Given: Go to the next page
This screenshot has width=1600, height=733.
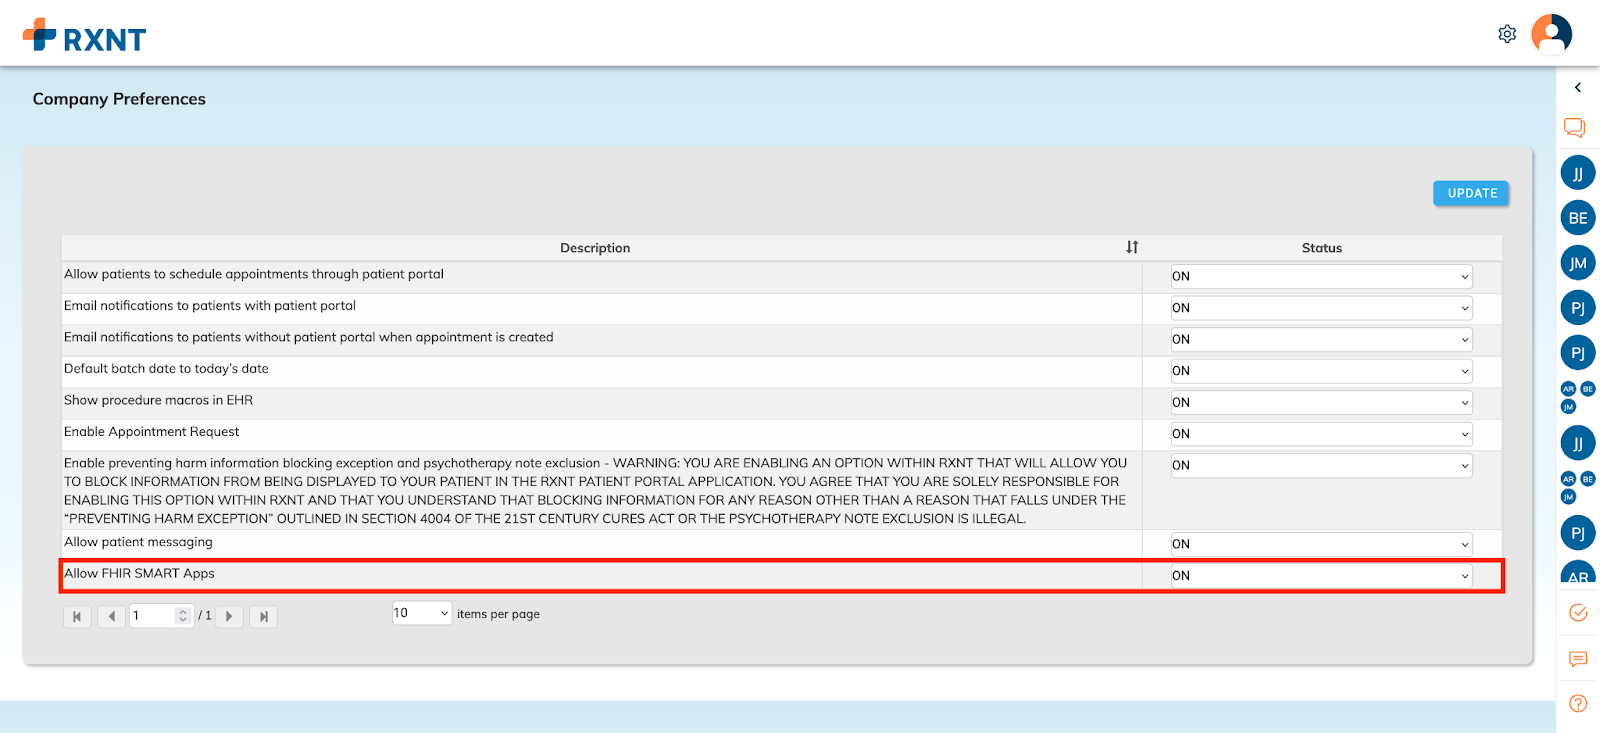Looking at the screenshot, I should 230,616.
